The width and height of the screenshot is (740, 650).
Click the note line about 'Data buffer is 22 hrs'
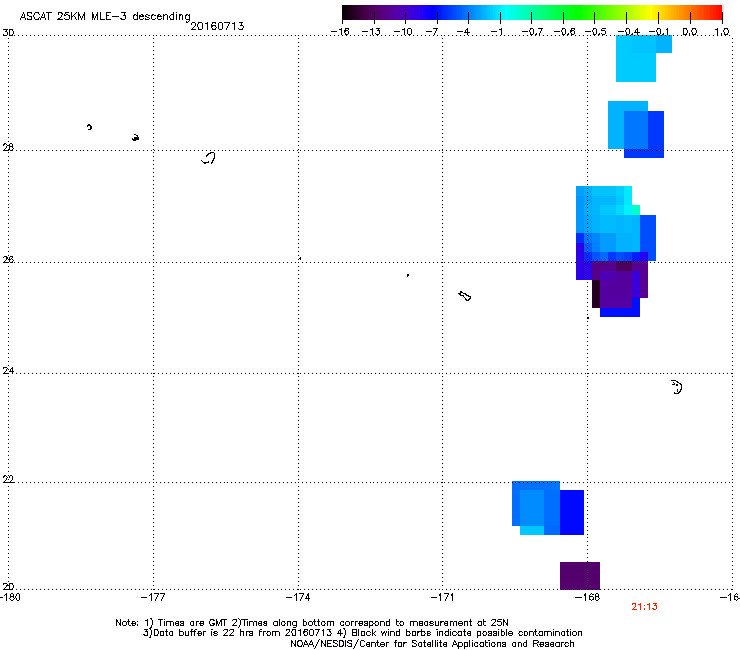[362, 633]
